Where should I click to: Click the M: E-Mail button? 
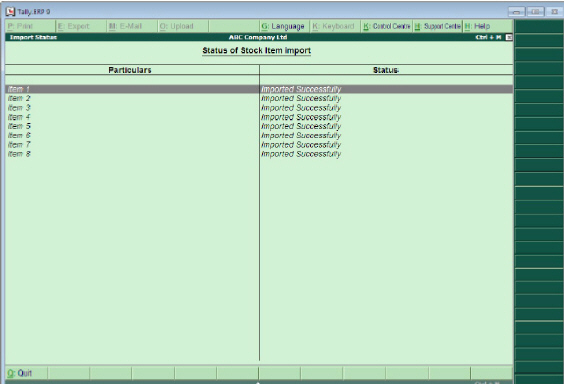click(132, 26)
